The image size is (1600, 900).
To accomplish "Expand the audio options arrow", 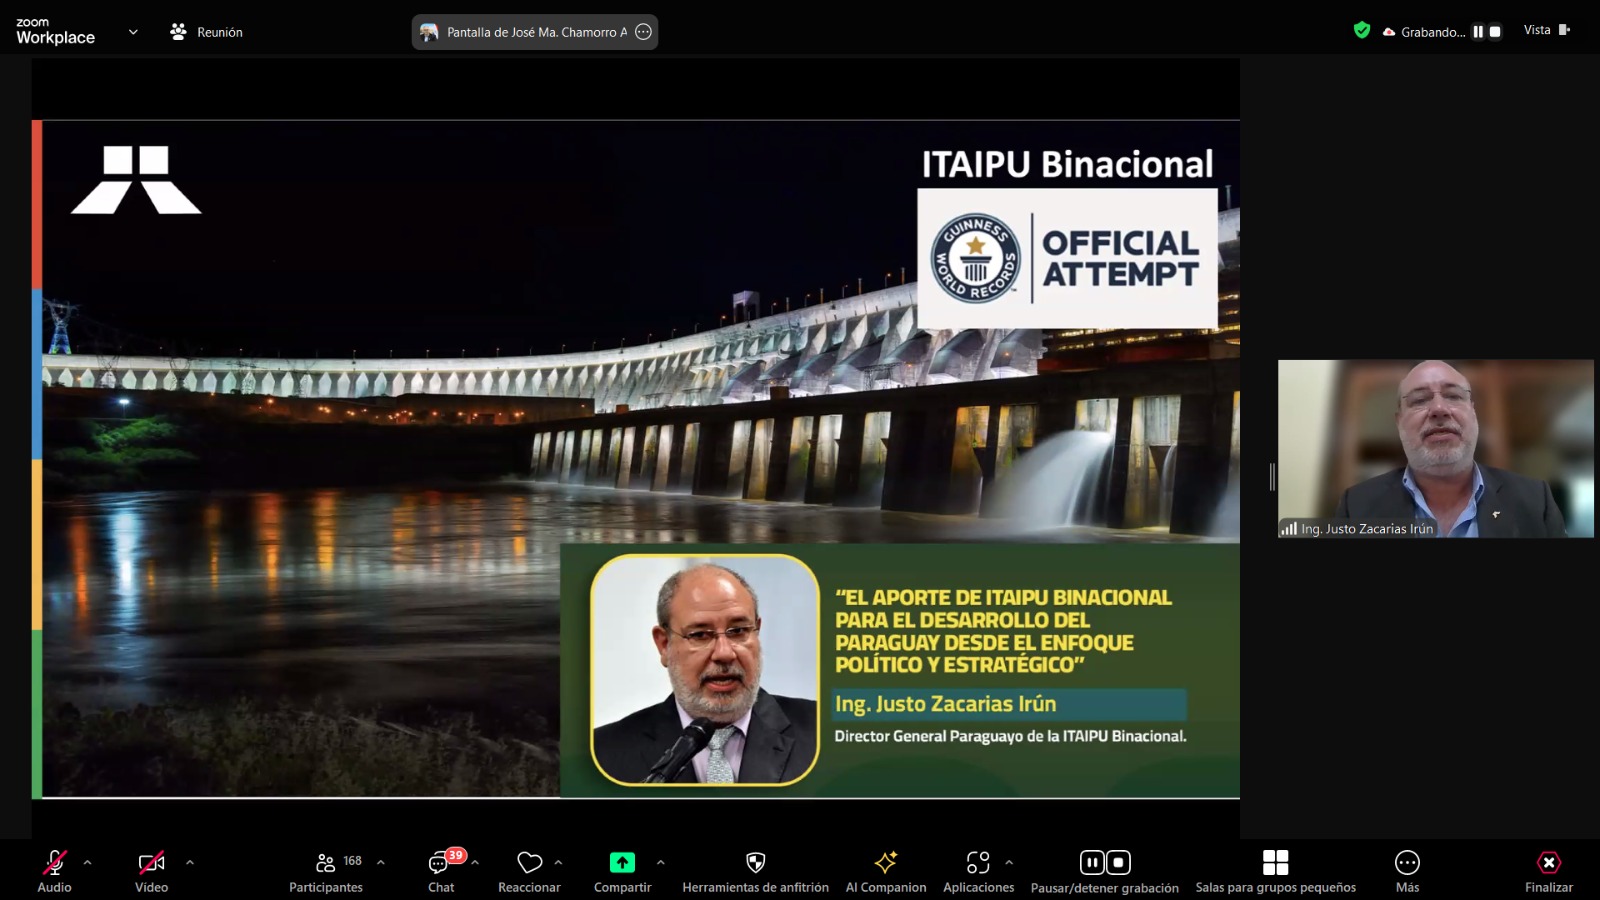I will [87, 862].
